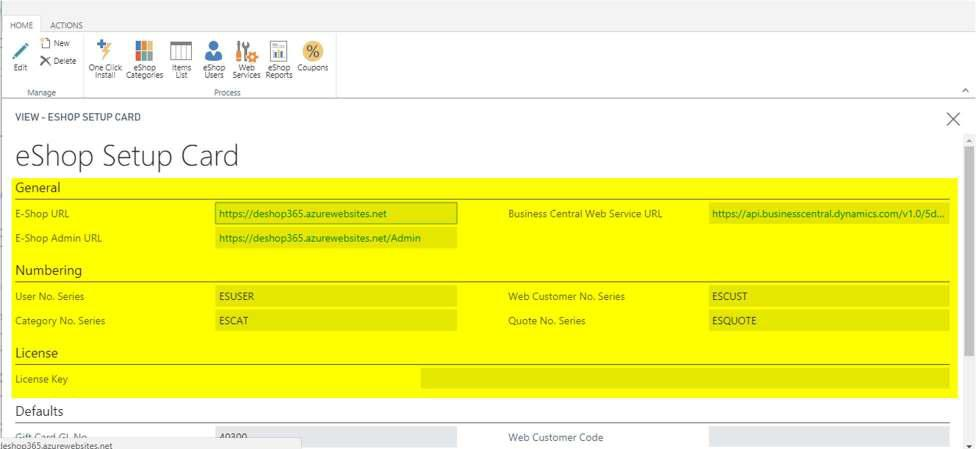Click the Category No. Series field ESCAT
Image resolution: width=976 pixels, height=449 pixels.
336,321
